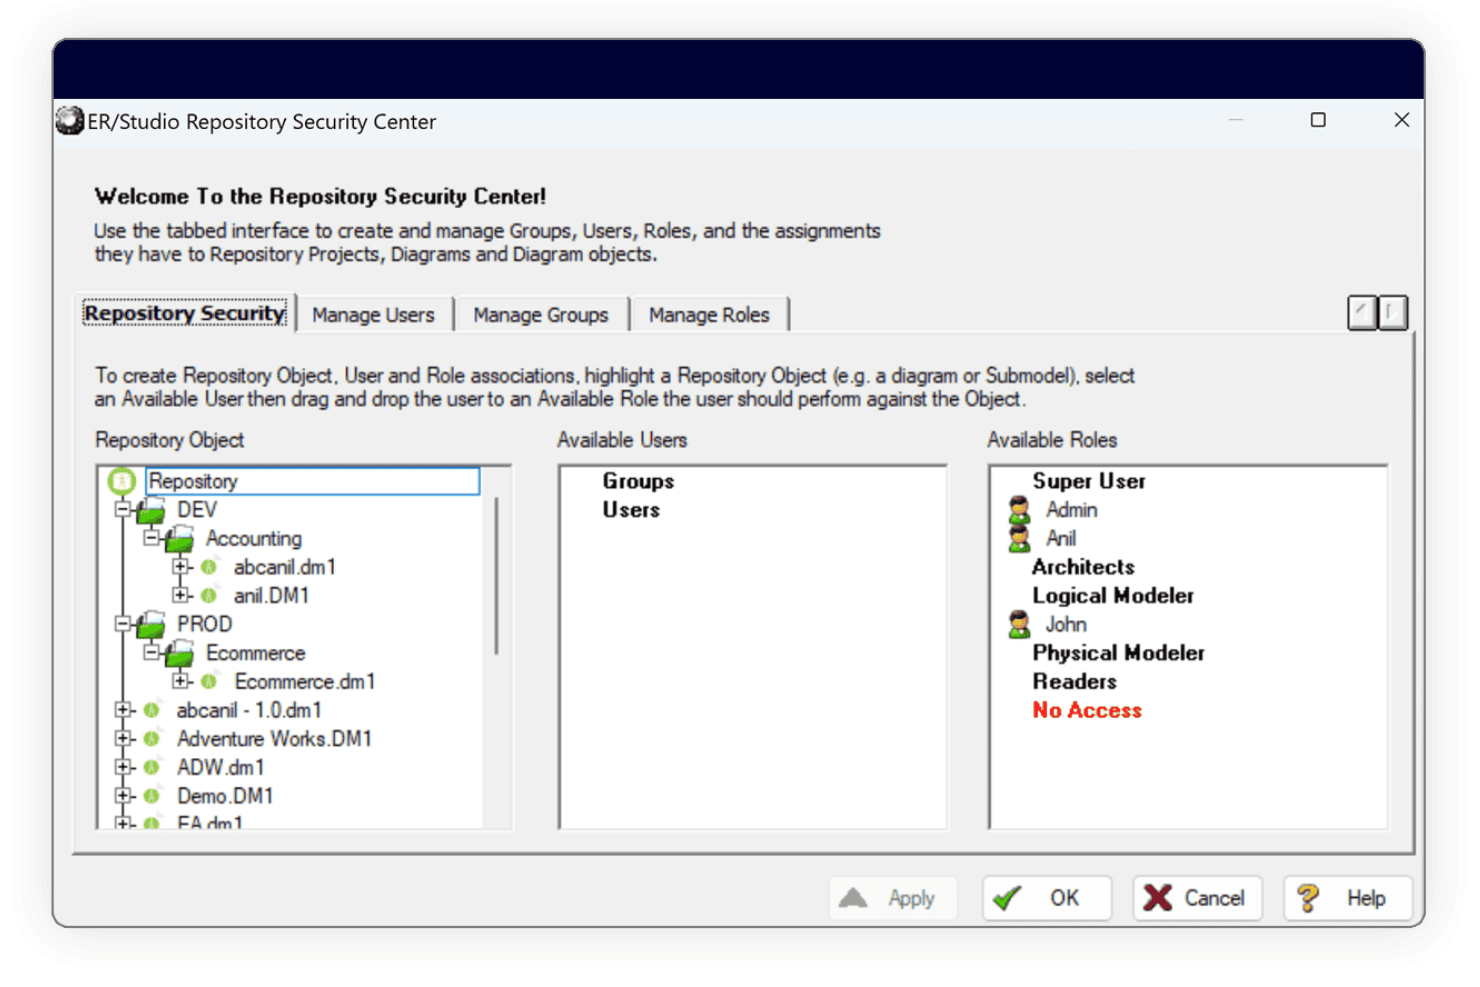The height and width of the screenshot is (987, 1480).
Task: Click the tab strip scroll-right arrow
Action: [x=1393, y=313]
